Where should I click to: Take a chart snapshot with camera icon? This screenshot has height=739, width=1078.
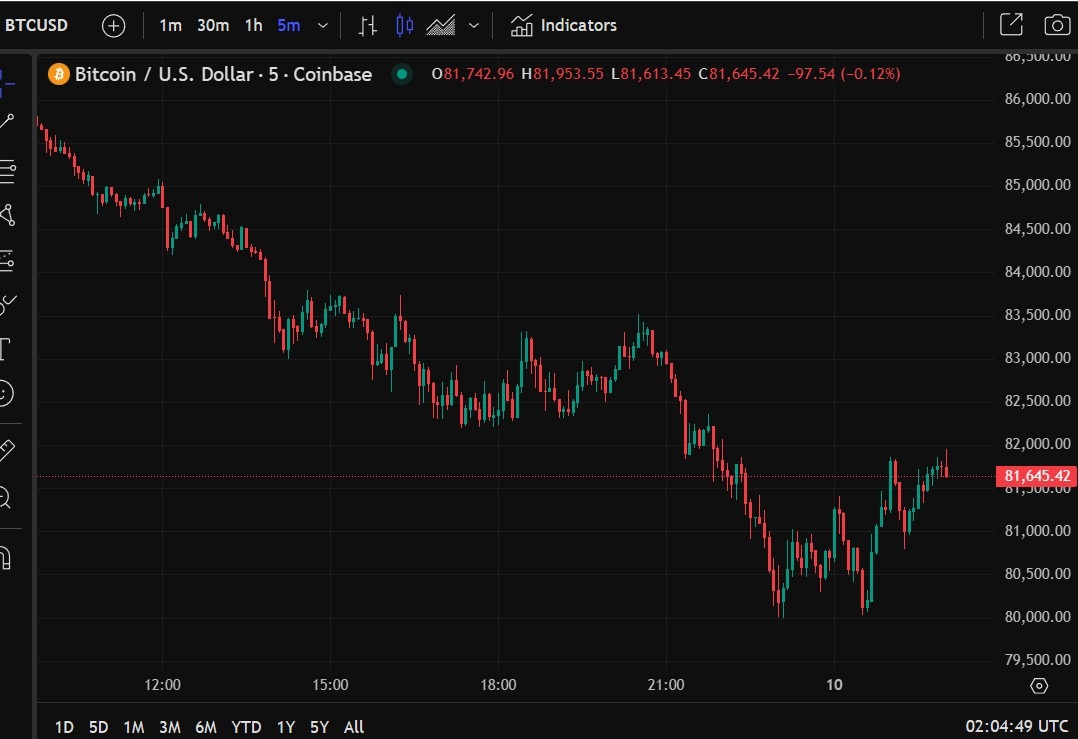pyautogui.click(x=1055, y=25)
